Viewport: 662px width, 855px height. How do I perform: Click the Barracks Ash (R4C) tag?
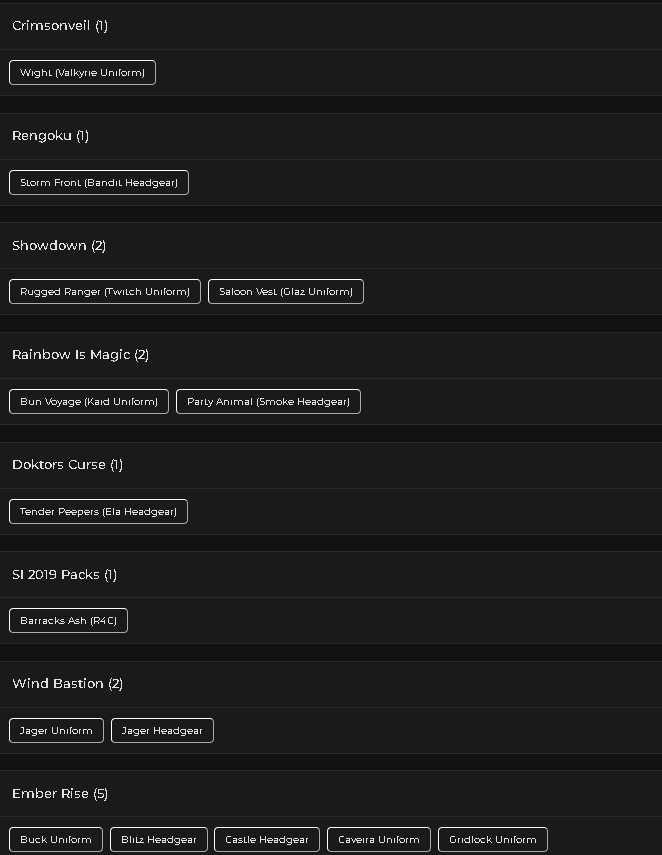pyautogui.click(x=68, y=621)
